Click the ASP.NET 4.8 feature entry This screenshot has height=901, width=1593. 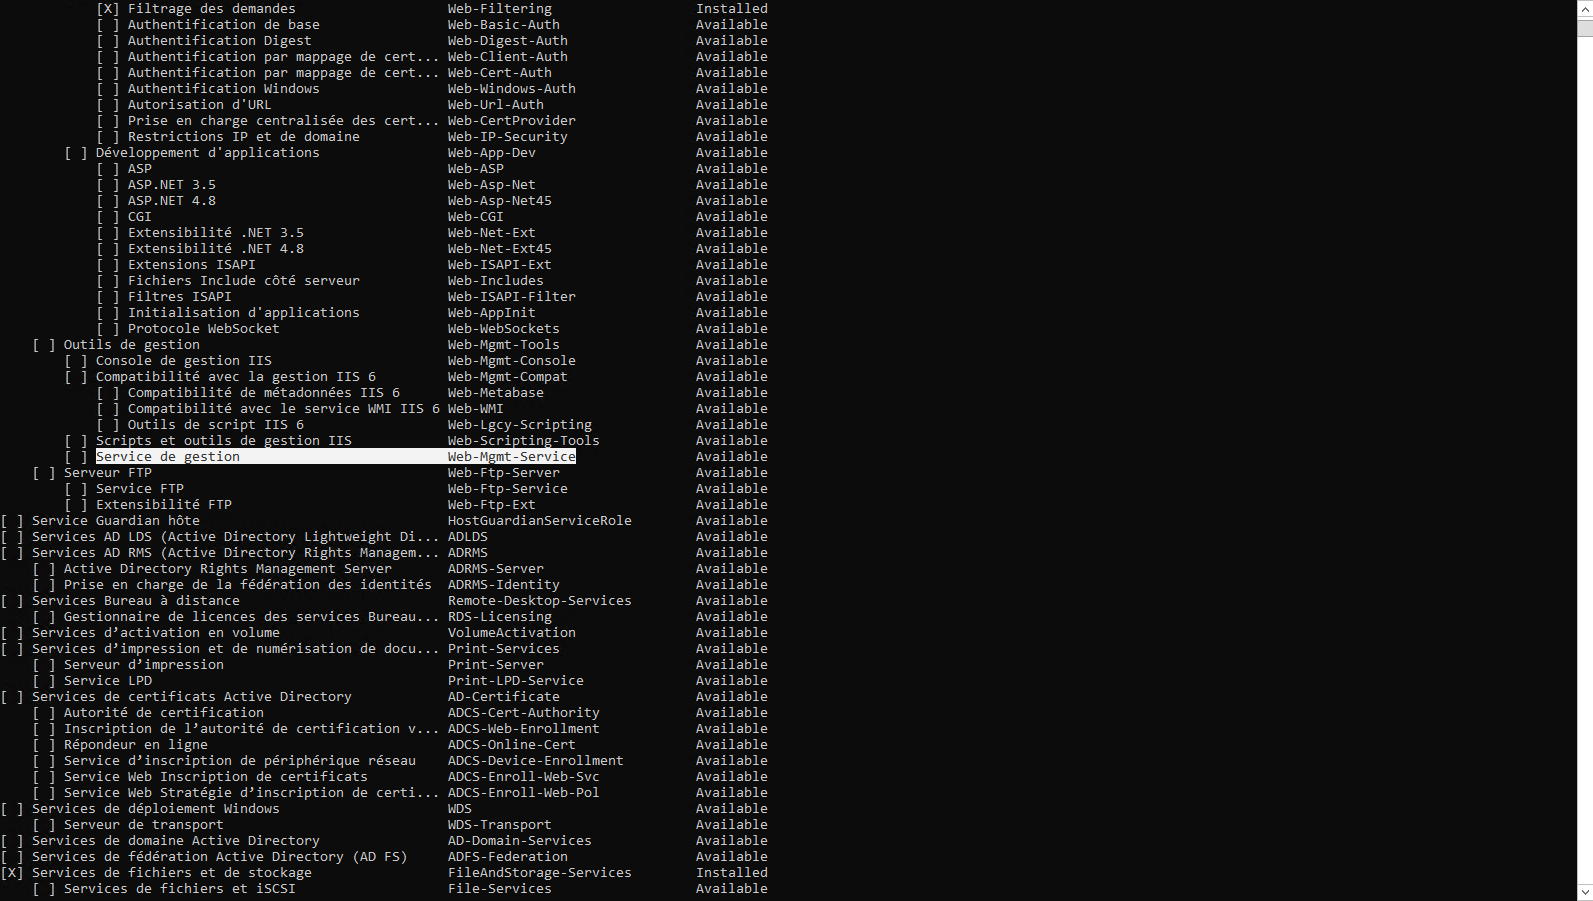pyautogui.click(x=171, y=201)
